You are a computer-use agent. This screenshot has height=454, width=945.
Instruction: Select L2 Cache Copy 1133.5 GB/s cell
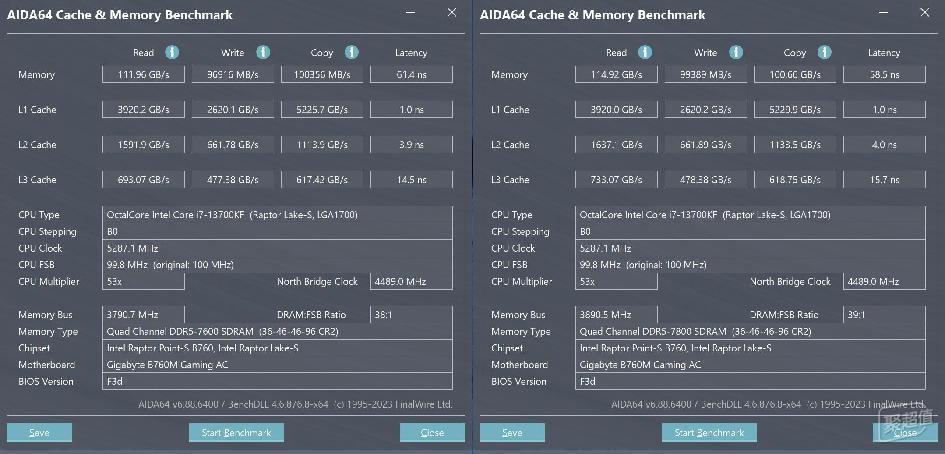click(795, 145)
